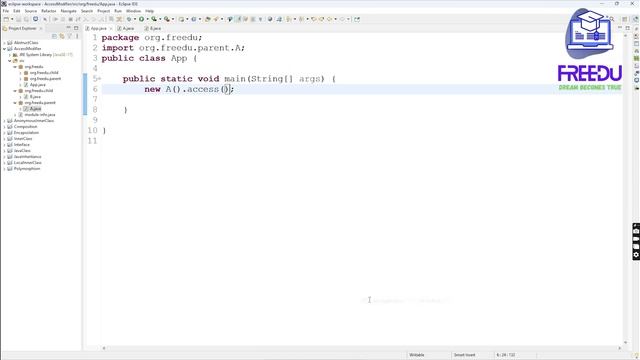Launch Debug with the bug icon
This screenshot has height=360, width=640.
pyautogui.click(x=129, y=19)
